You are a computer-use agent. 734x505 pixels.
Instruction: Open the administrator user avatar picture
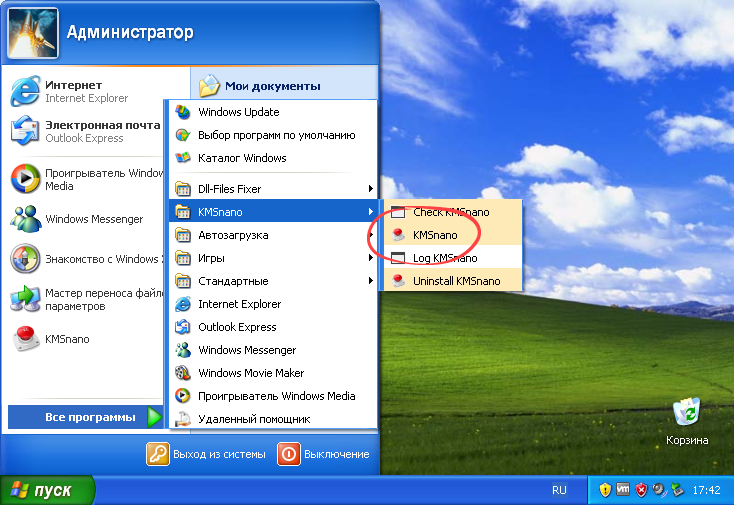point(32,33)
